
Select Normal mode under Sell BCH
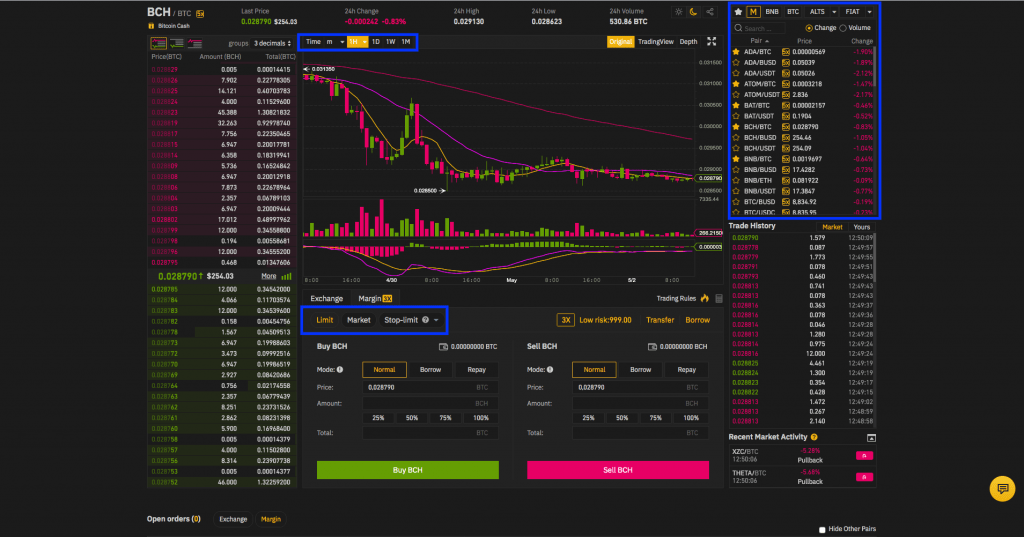594,370
